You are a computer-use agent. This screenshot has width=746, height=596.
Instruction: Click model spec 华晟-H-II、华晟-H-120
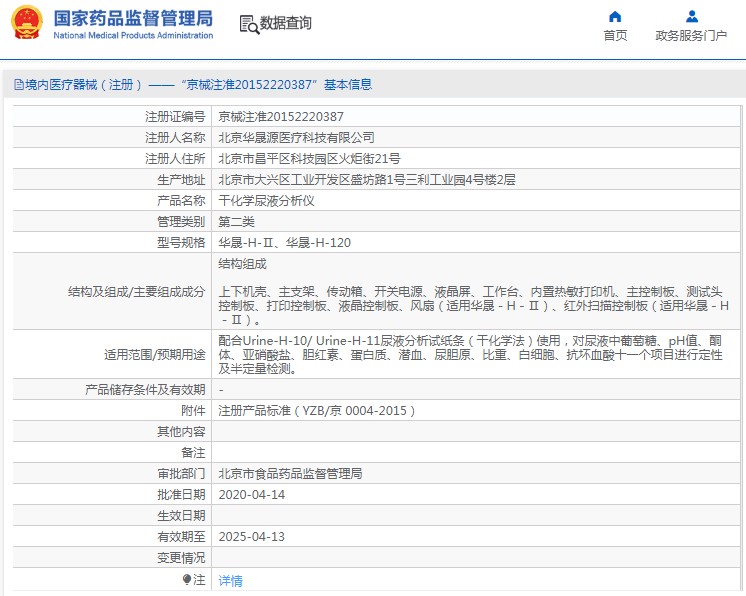(284, 243)
